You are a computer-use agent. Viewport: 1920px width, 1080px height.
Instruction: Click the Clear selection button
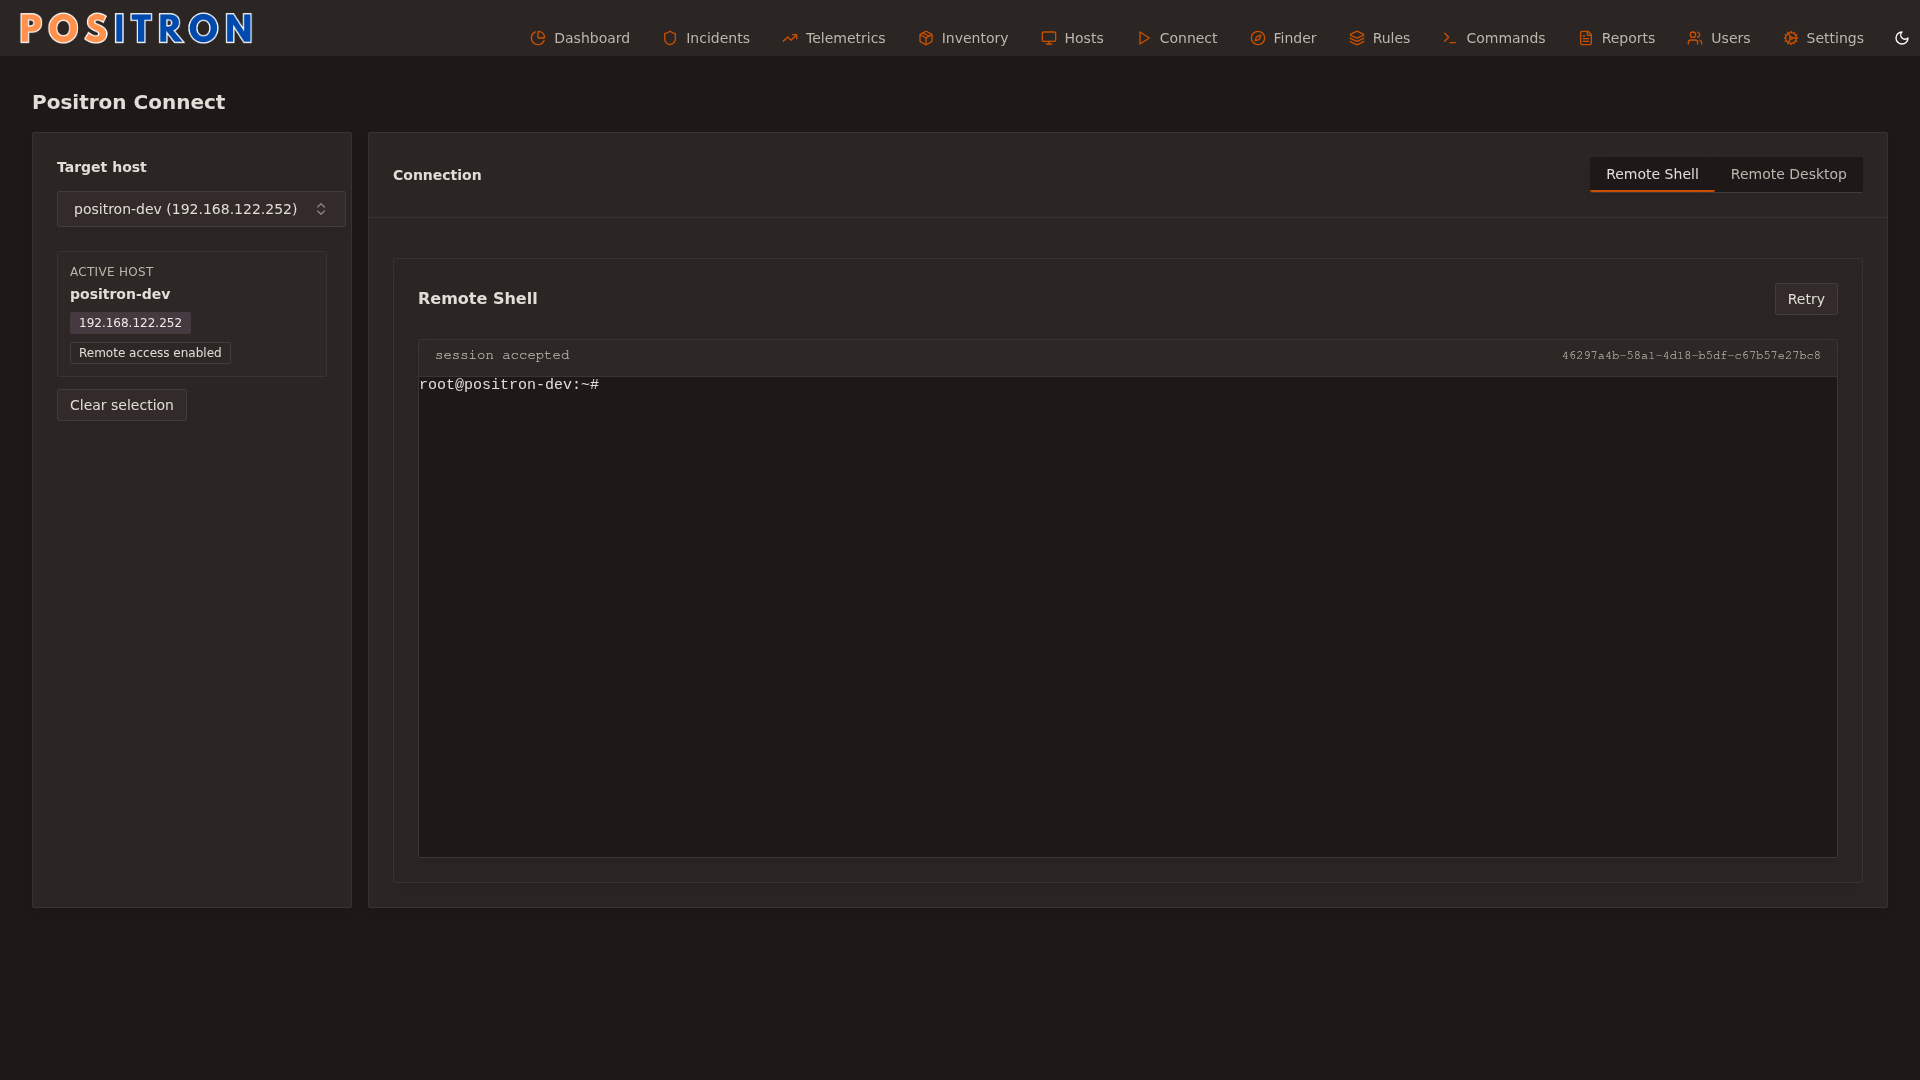coord(122,405)
